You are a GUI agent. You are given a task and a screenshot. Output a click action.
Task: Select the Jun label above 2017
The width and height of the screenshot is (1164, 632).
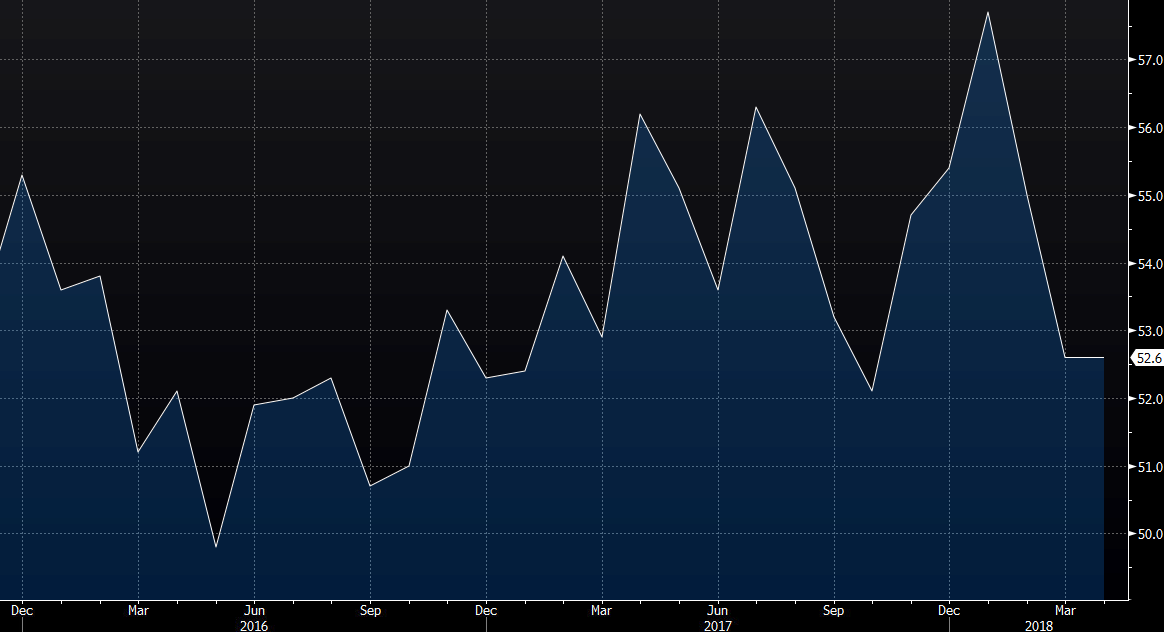[x=718, y=610]
